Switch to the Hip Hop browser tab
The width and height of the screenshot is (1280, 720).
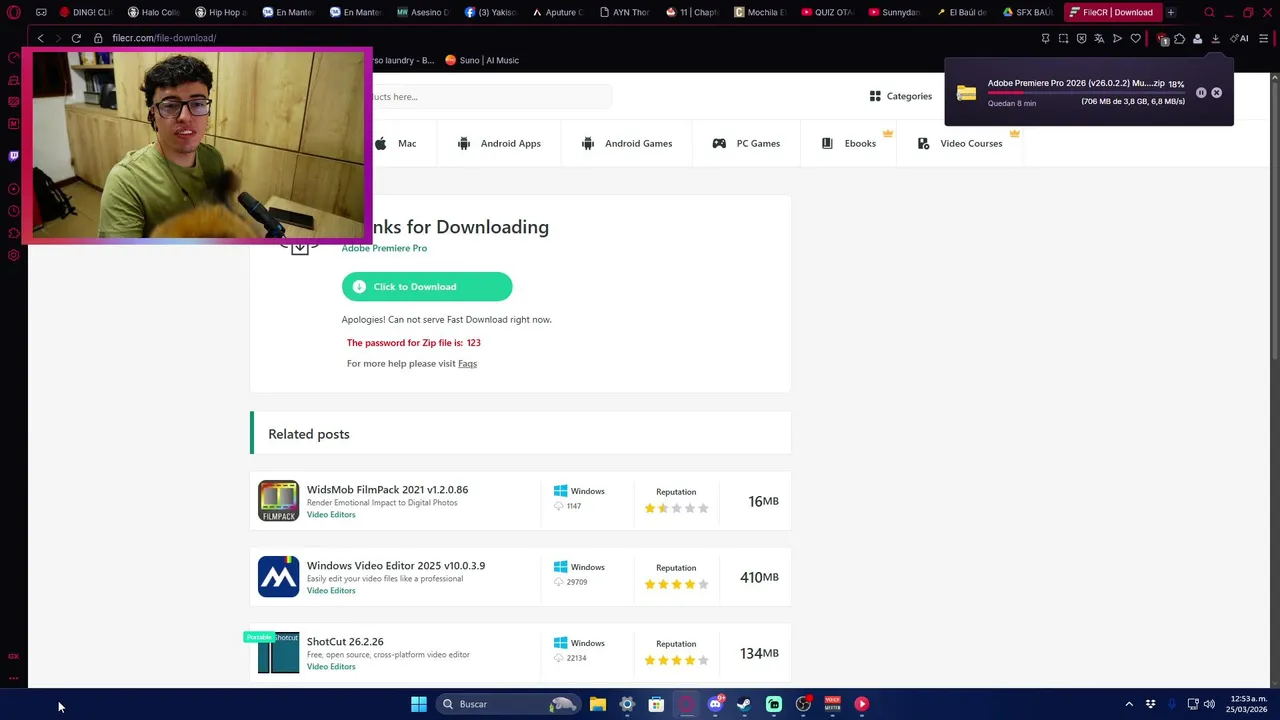pos(221,12)
